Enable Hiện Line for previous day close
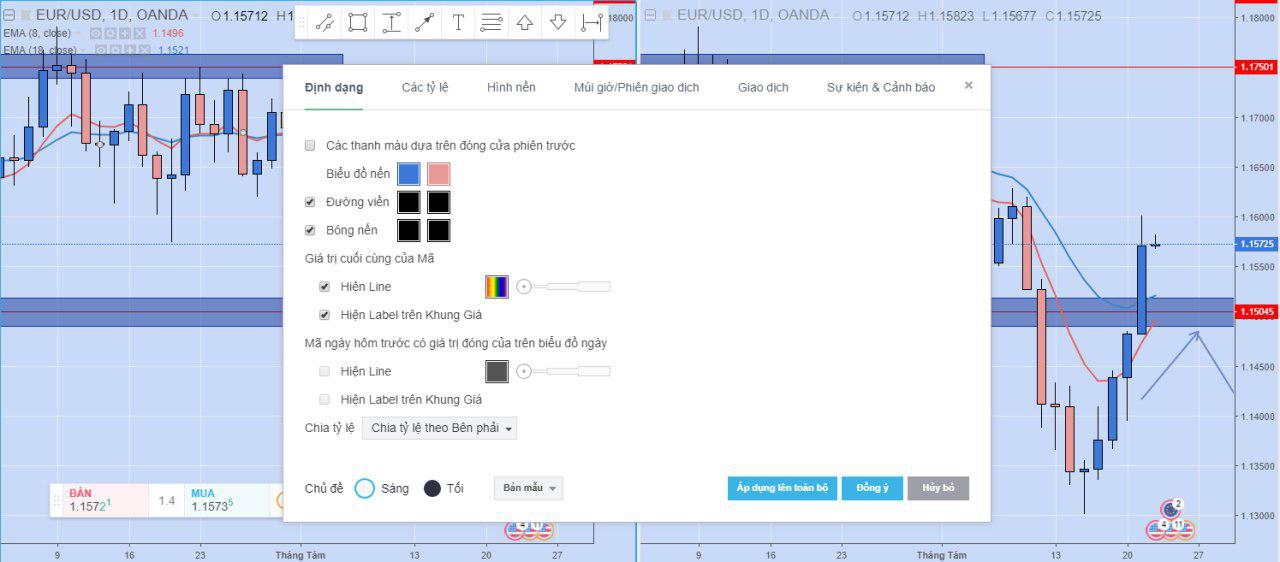 click(324, 371)
